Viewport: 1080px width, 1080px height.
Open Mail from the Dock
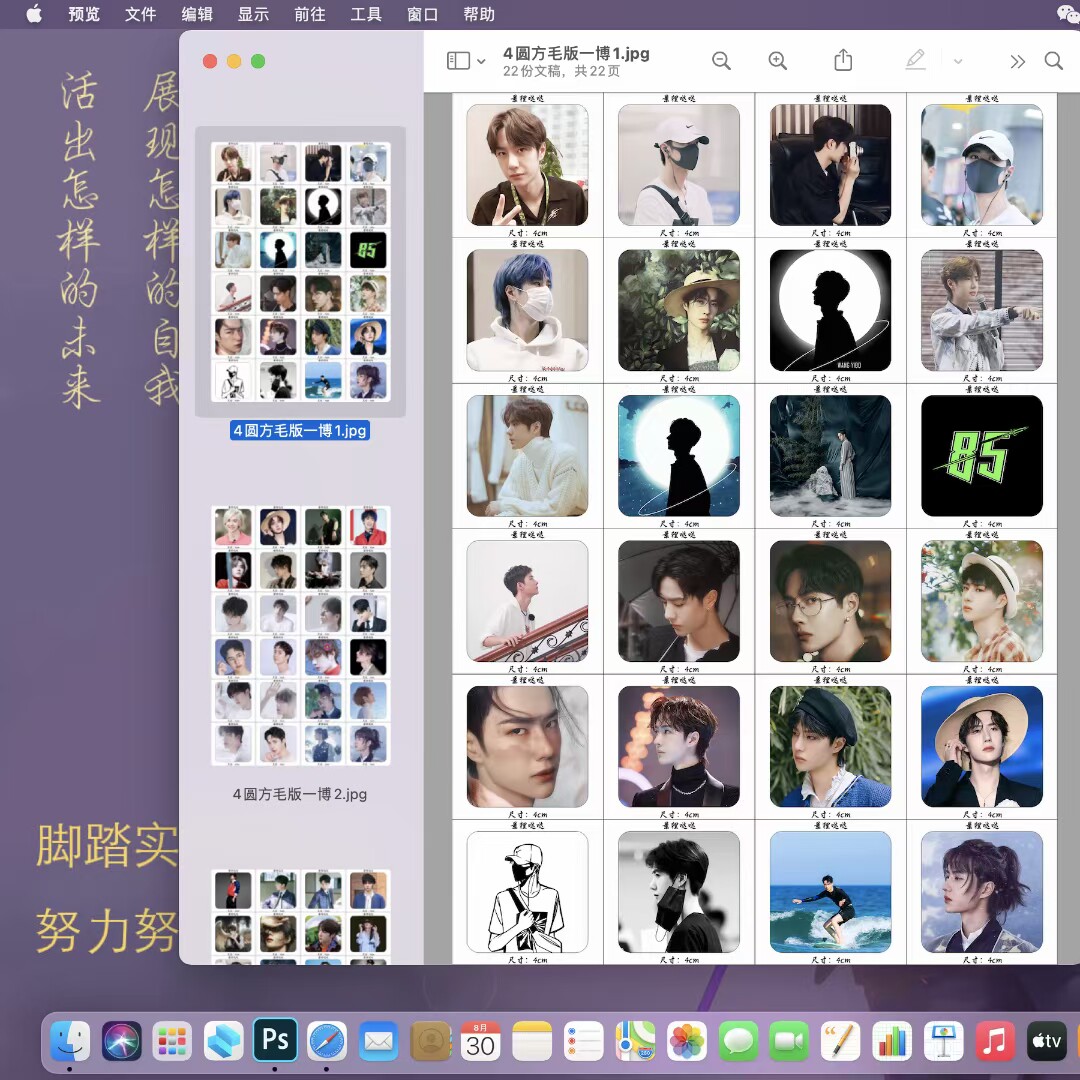pyautogui.click(x=378, y=1041)
